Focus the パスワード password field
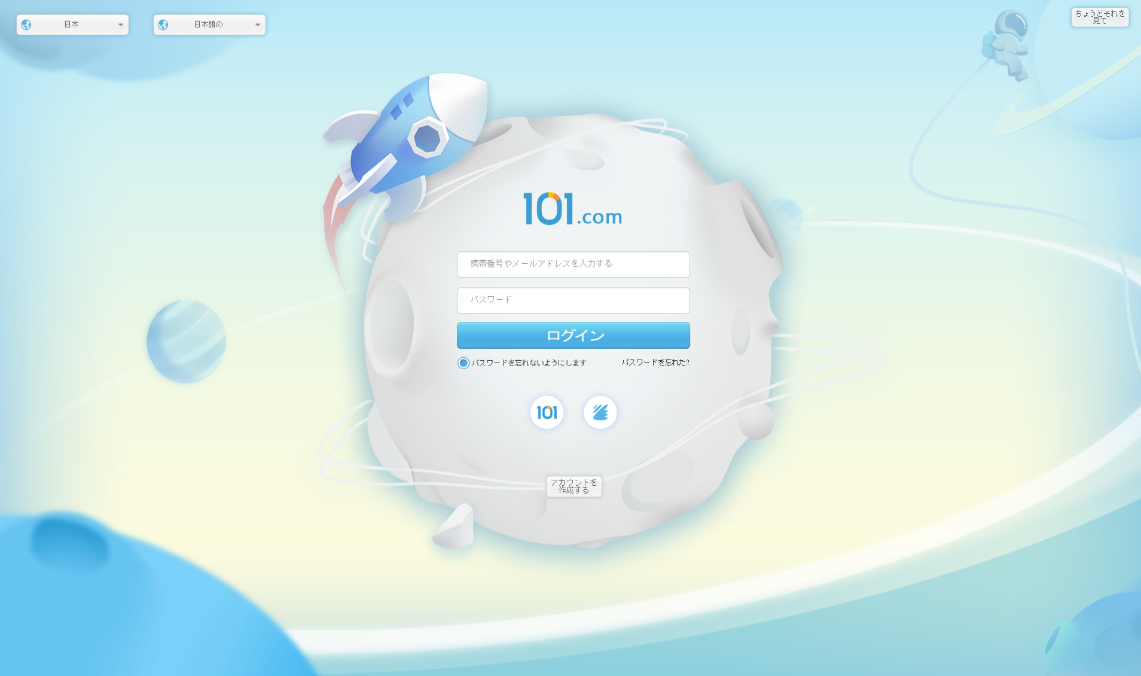Screen dimensions: 1141x676 tap(572, 300)
